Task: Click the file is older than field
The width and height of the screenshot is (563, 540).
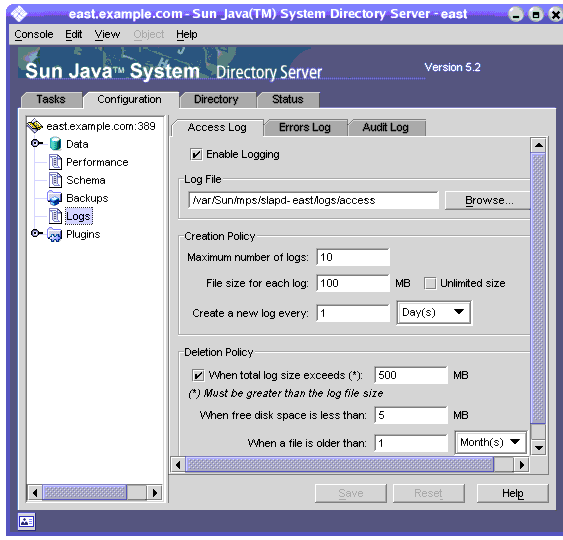Action: click(x=411, y=443)
